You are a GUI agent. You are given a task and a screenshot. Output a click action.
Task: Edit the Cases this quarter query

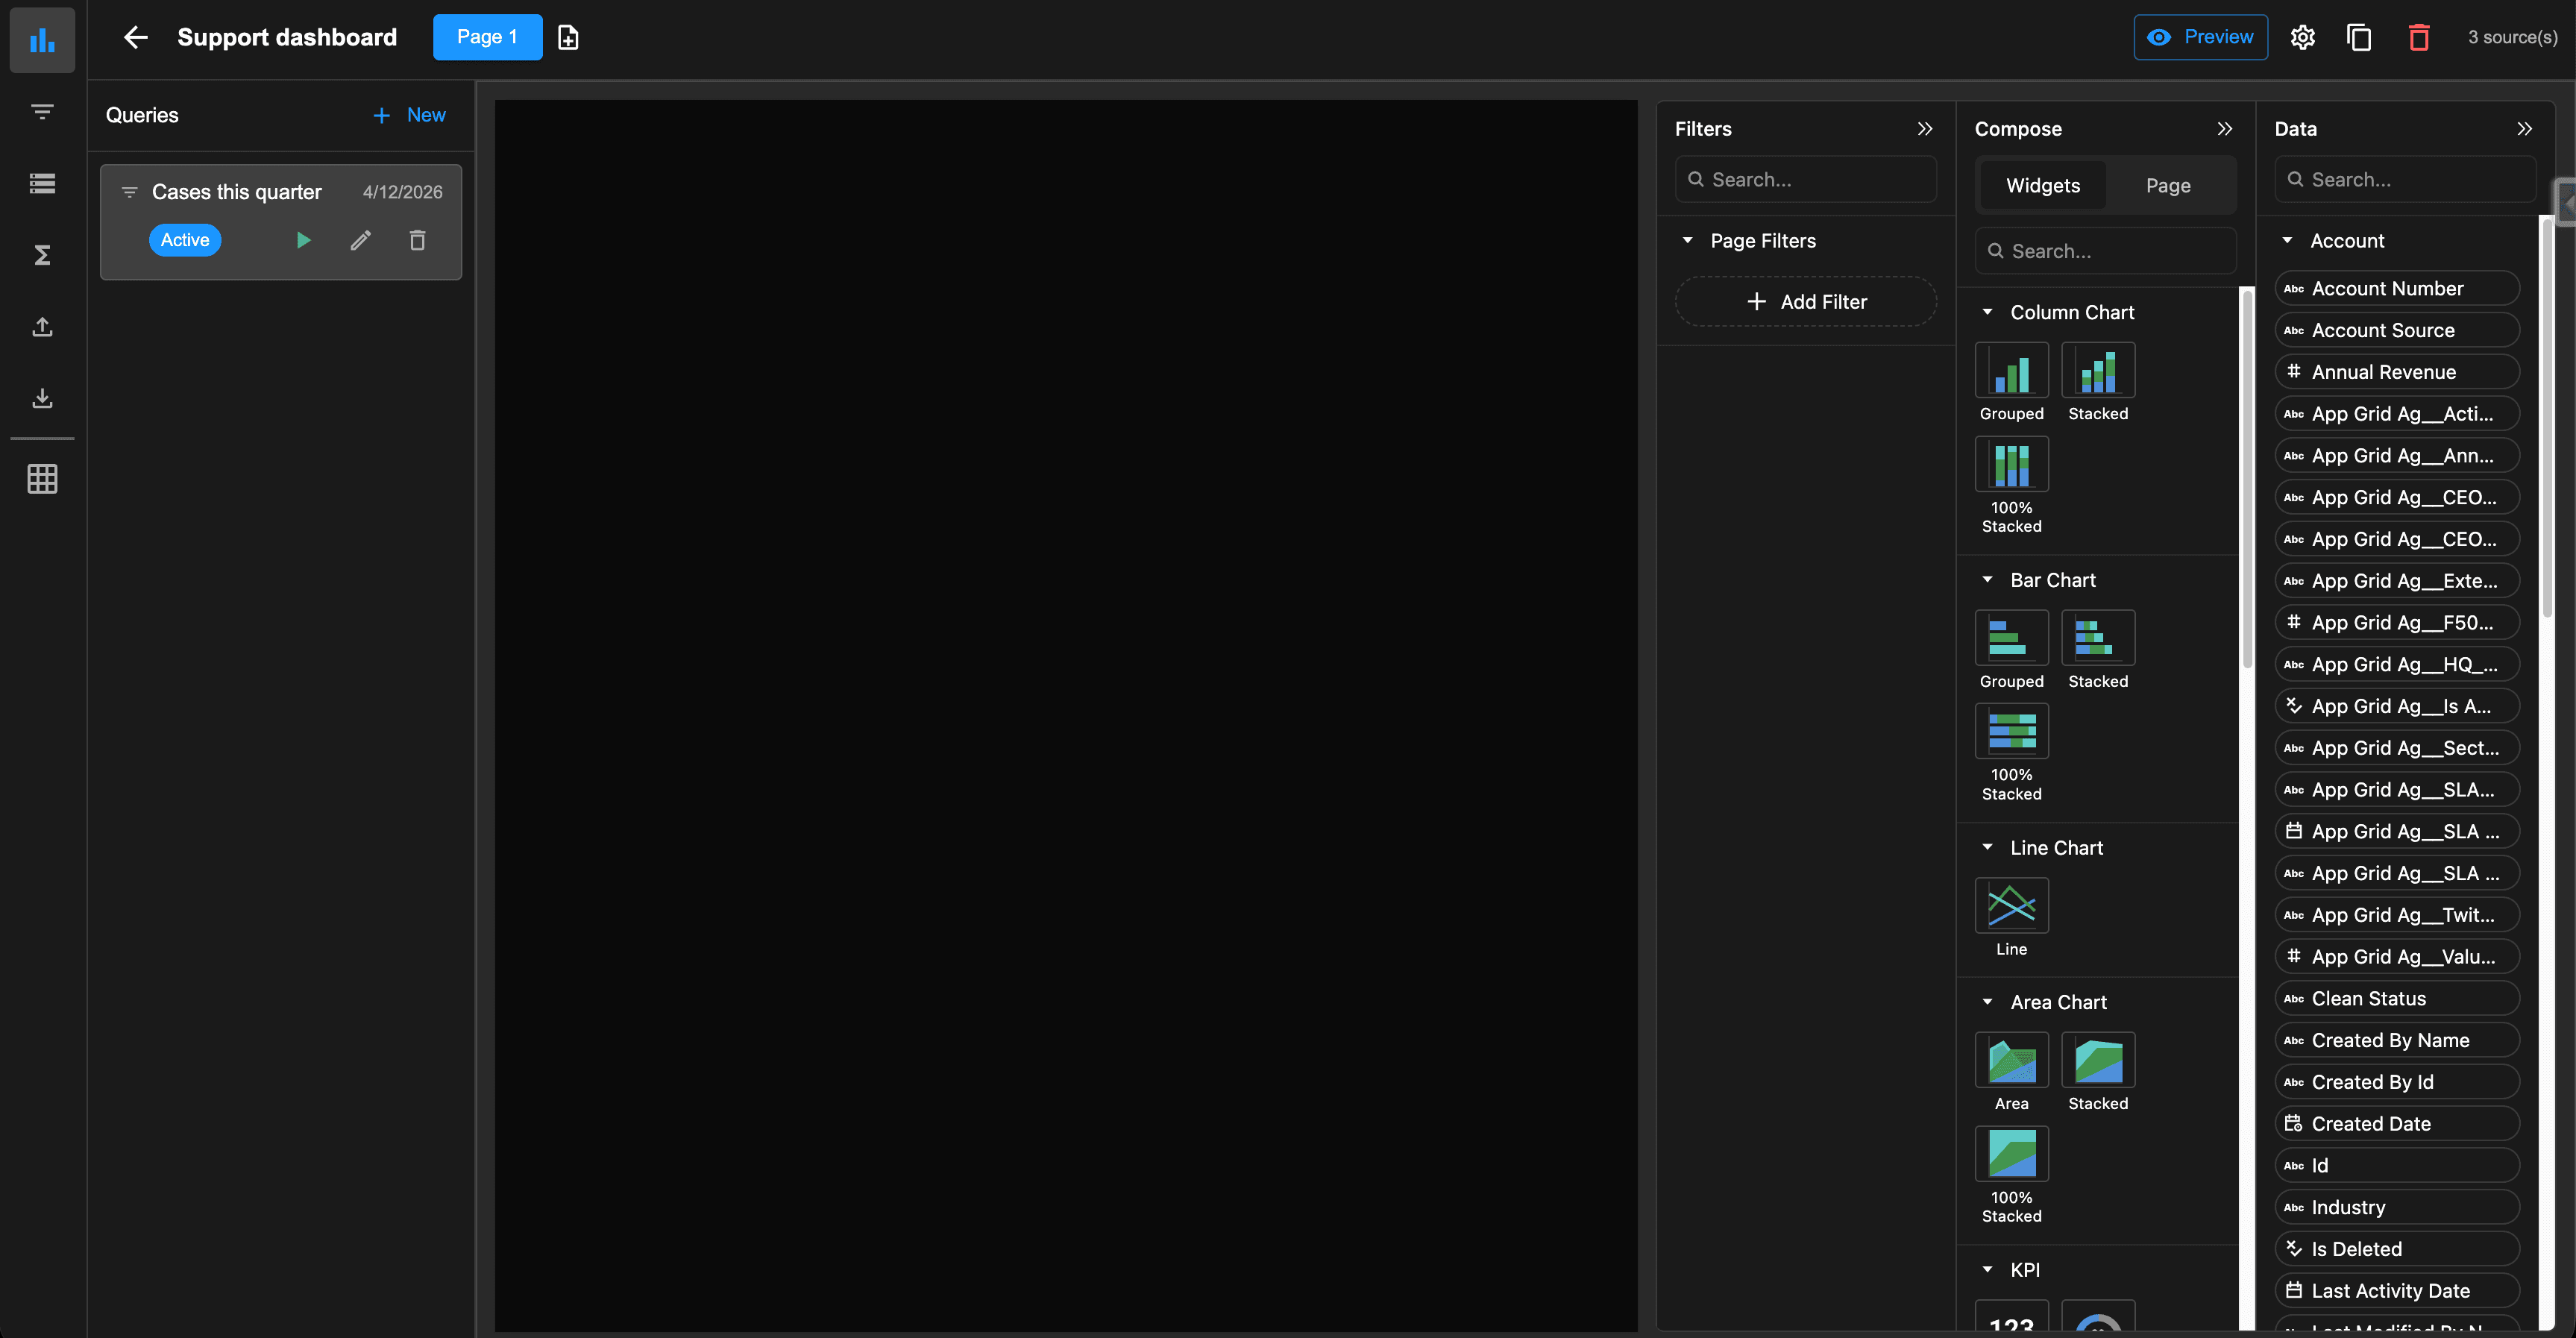click(360, 240)
